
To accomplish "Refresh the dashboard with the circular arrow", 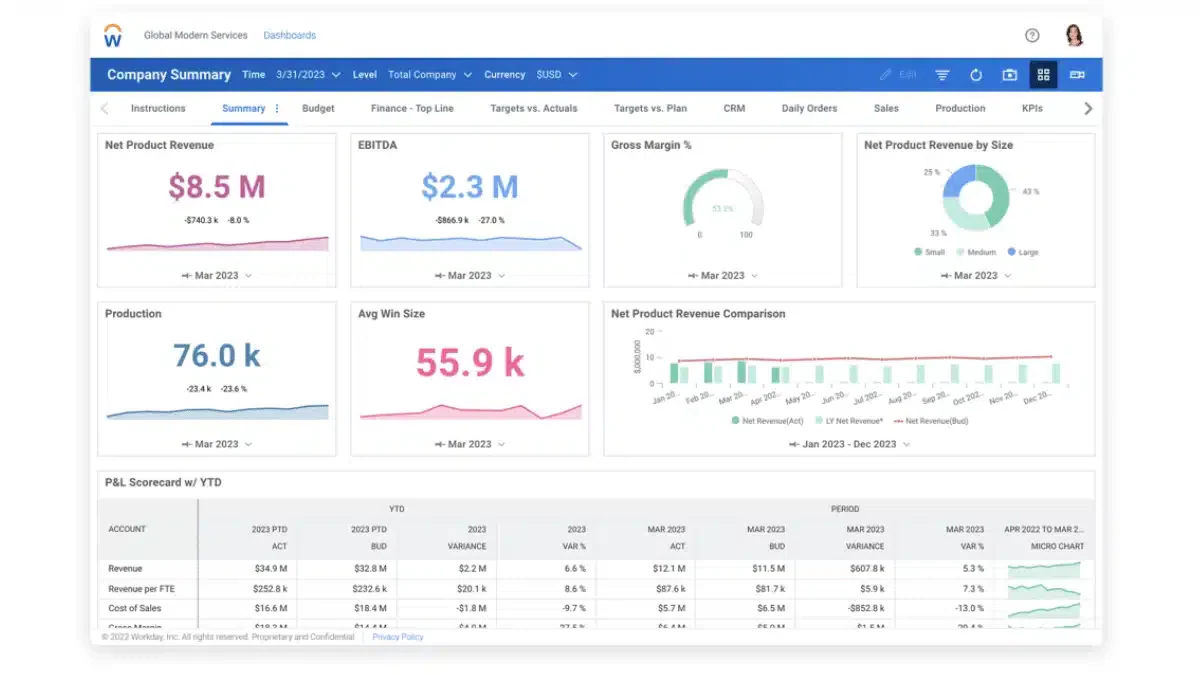I will pos(976,75).
